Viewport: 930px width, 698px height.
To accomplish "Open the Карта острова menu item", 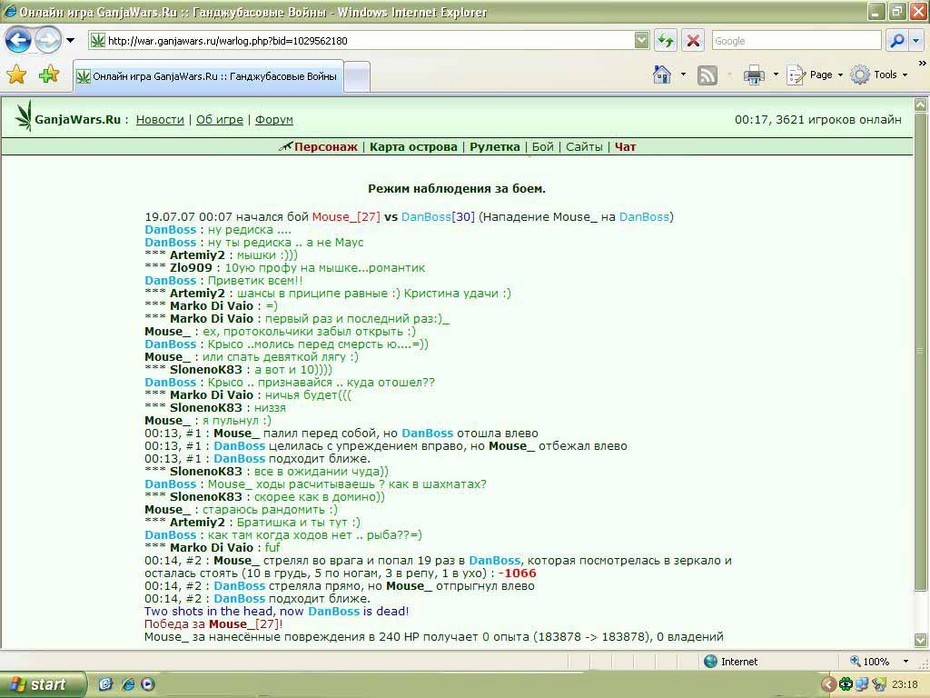I will [x=413, y=146].
